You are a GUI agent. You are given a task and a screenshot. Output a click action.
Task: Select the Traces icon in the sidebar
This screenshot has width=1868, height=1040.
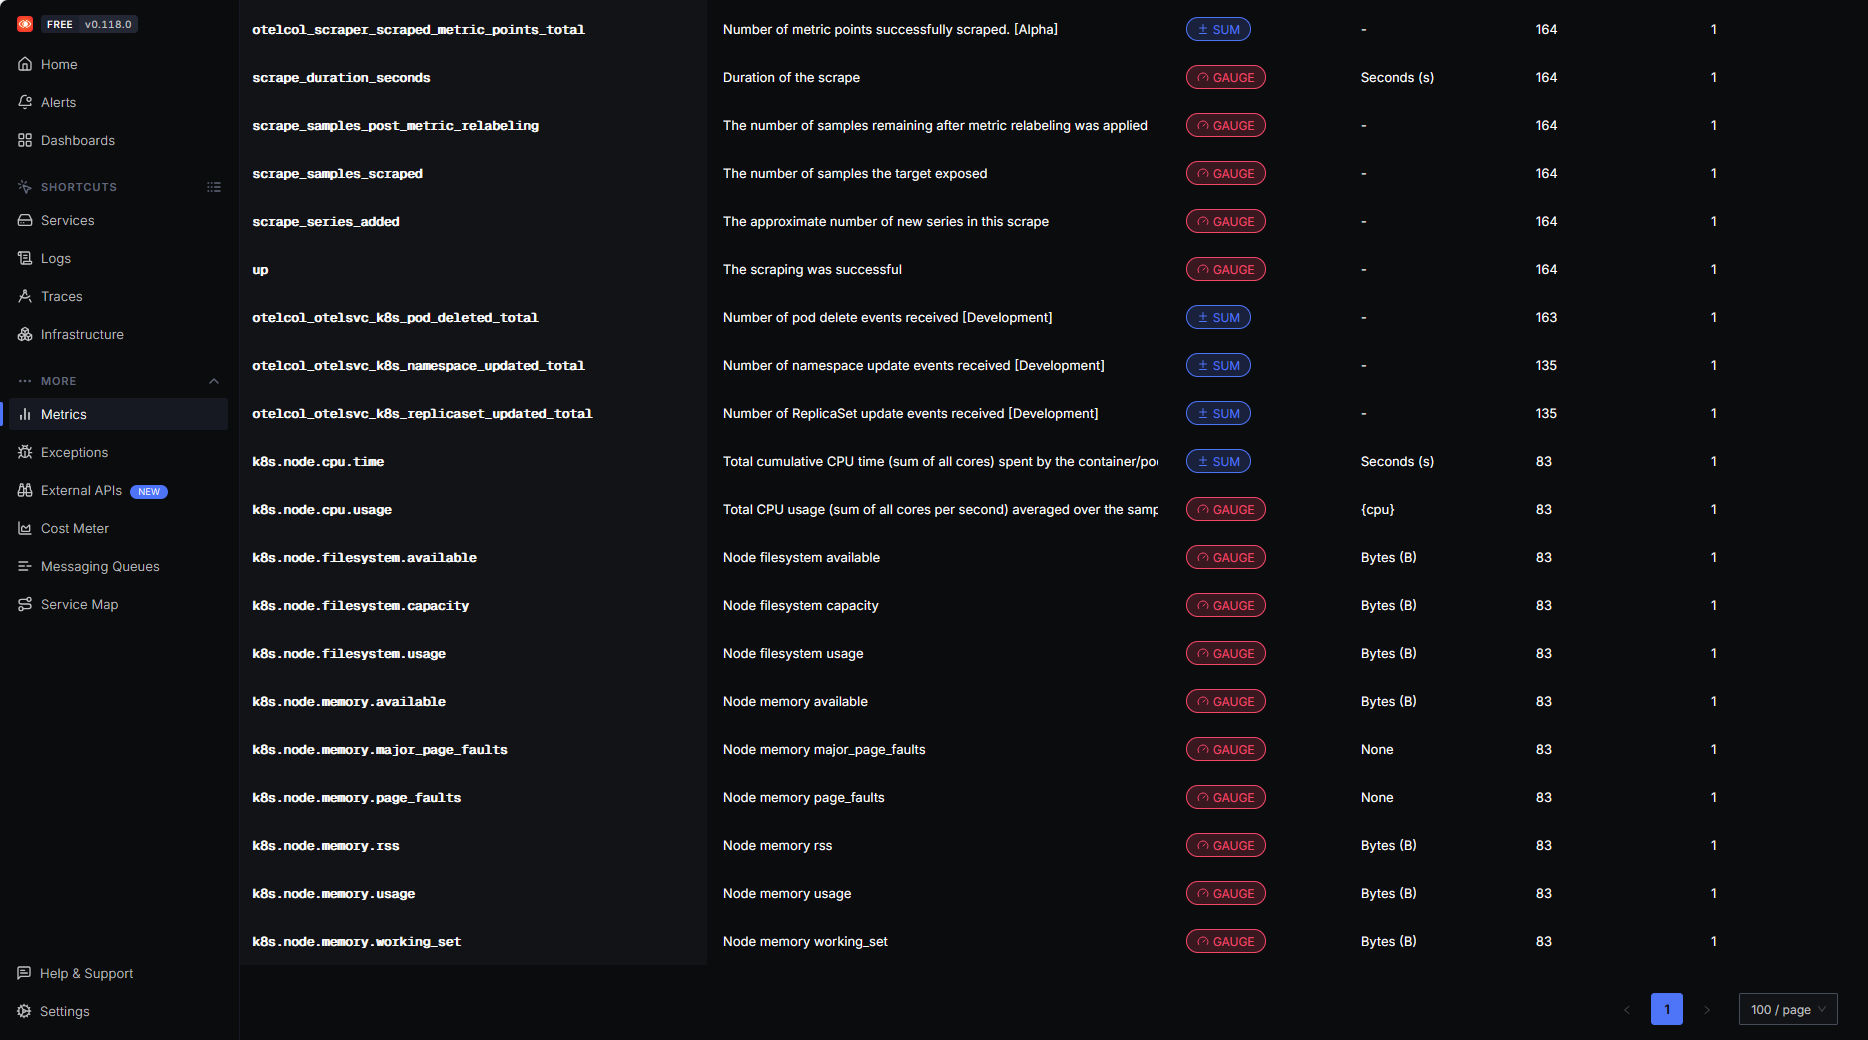25,296
